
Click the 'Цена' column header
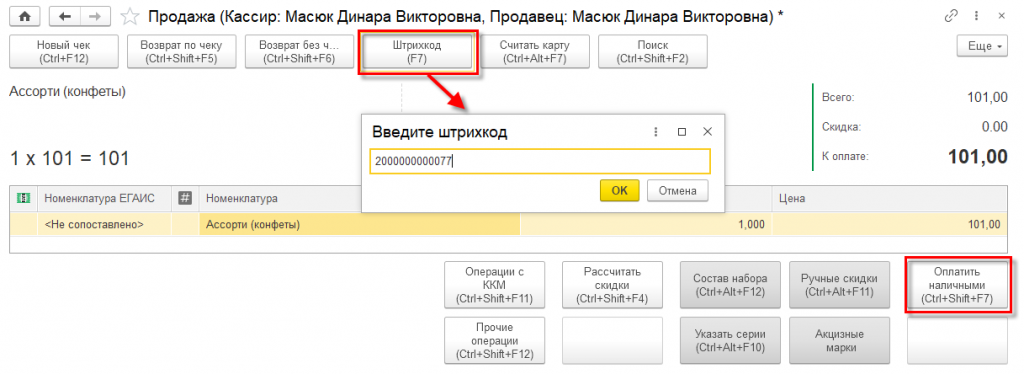(x=889, y=198)
